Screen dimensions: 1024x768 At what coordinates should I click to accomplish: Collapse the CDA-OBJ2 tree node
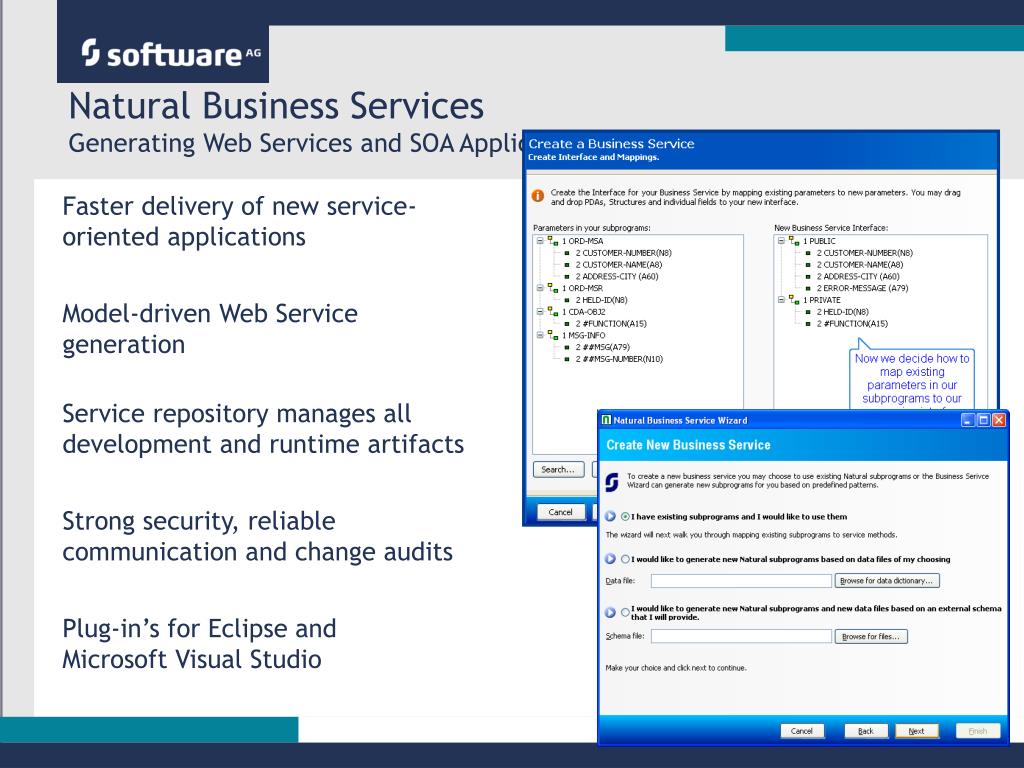point(540,312)
